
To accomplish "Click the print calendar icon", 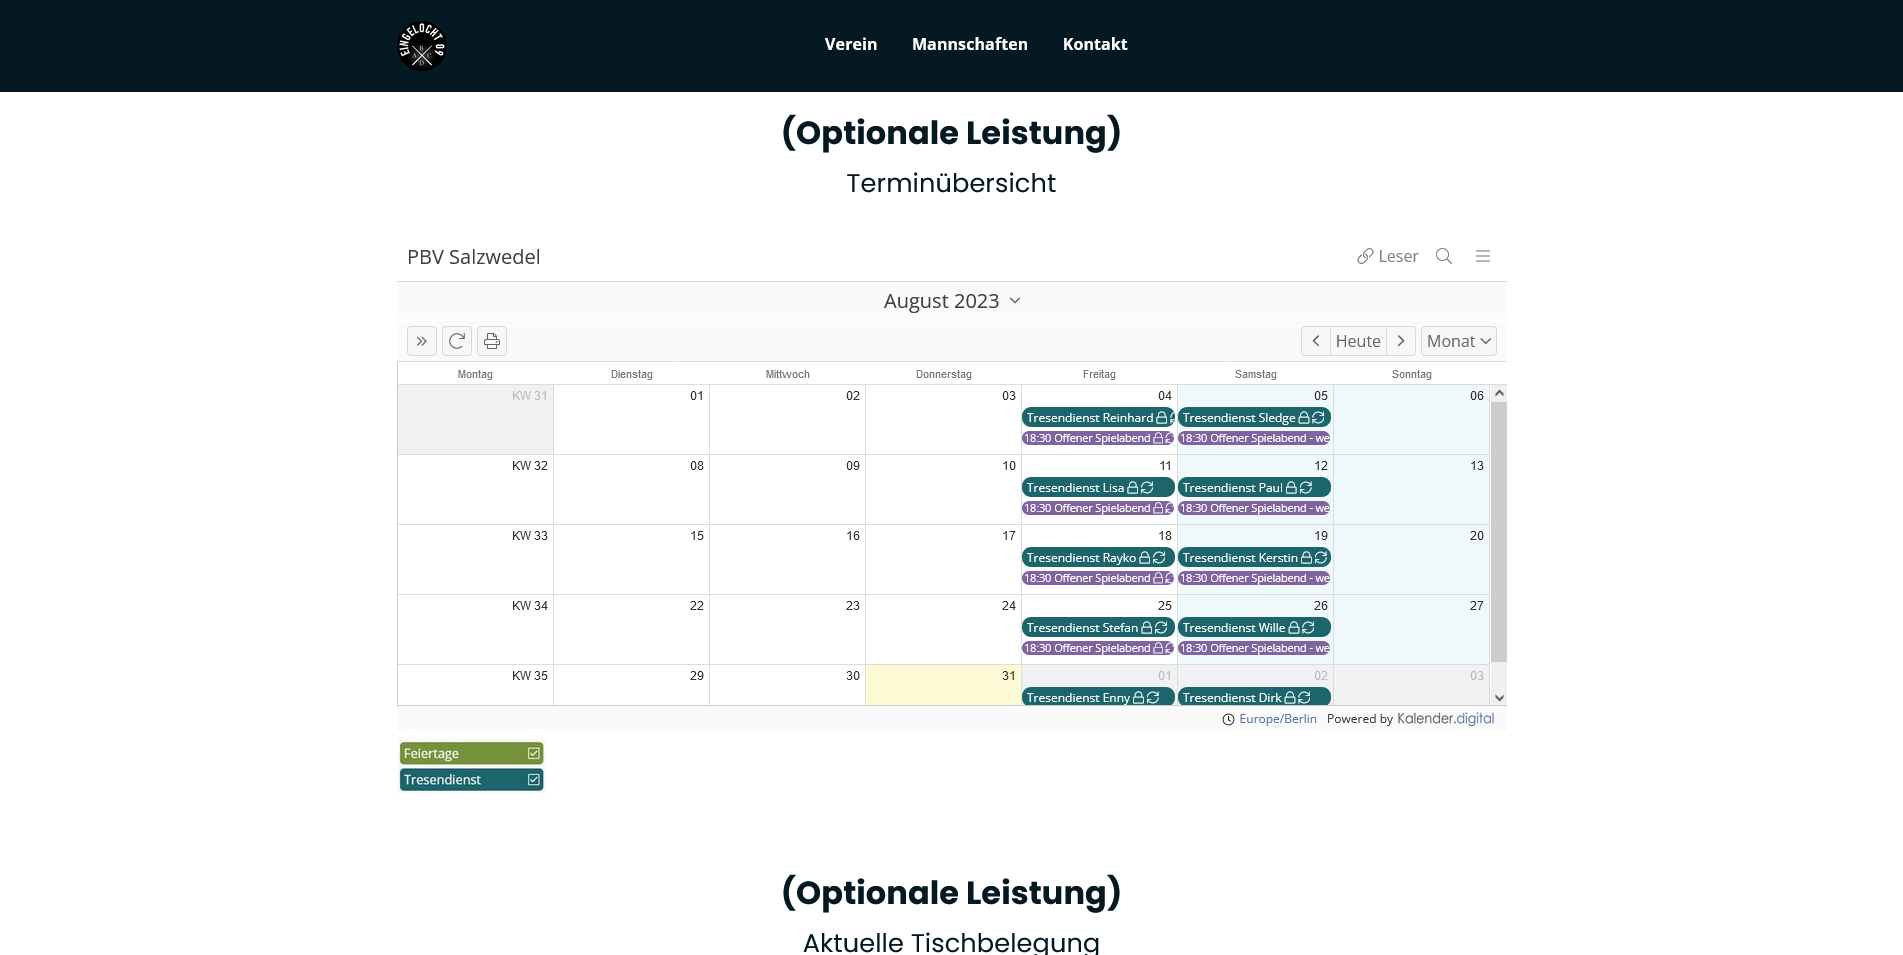I will [492, 341].
